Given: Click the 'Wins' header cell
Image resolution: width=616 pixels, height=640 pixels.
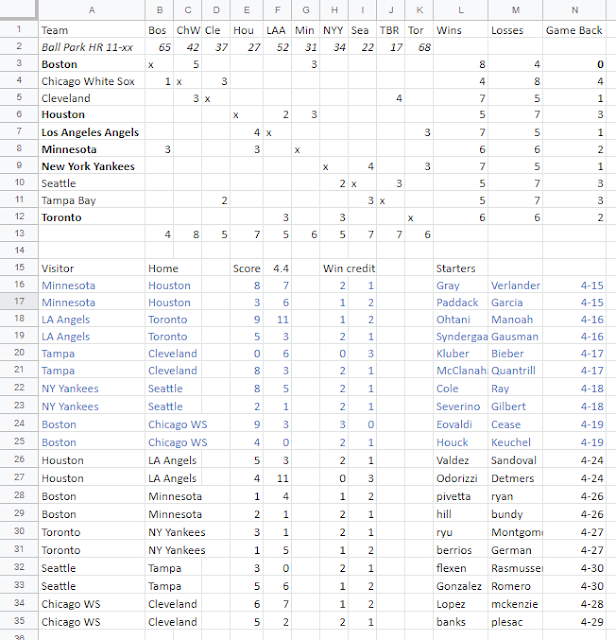Looking at the screenshot, I should (460, 30).
